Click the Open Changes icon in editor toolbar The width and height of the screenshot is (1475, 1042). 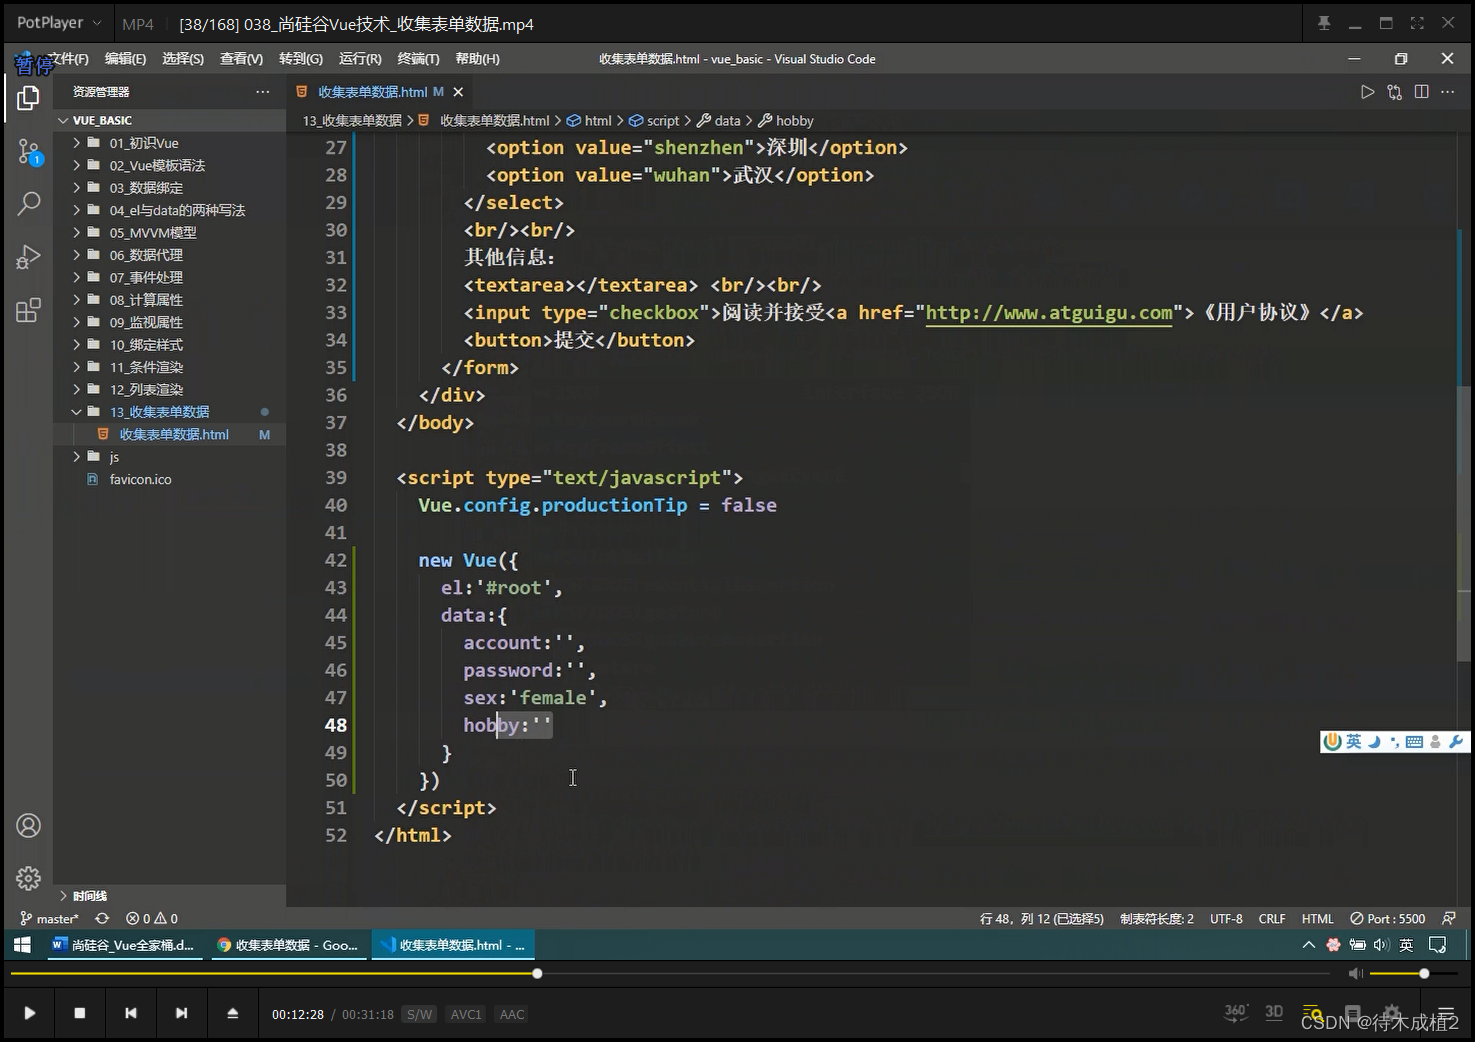coord(1394,92)
